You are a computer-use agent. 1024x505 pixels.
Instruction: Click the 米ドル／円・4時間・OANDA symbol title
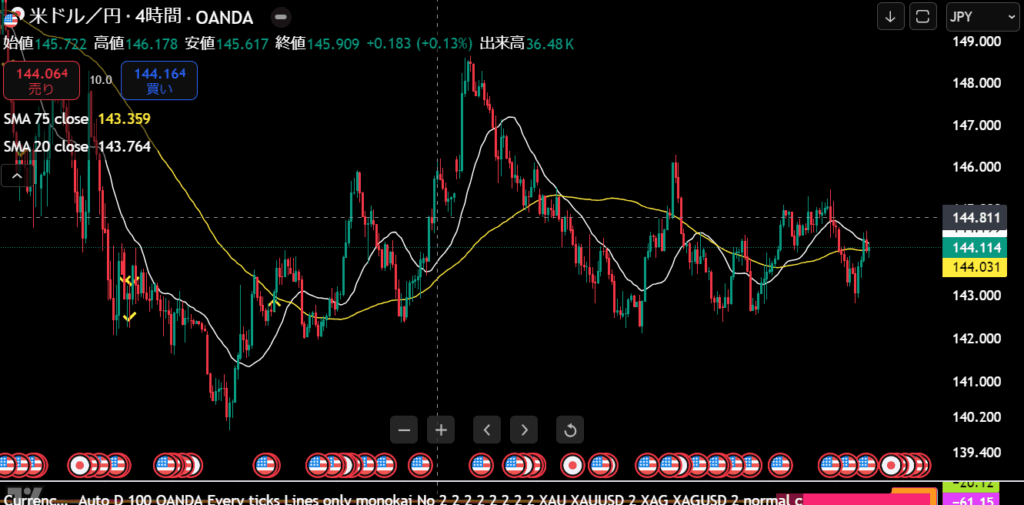[141, 18]
